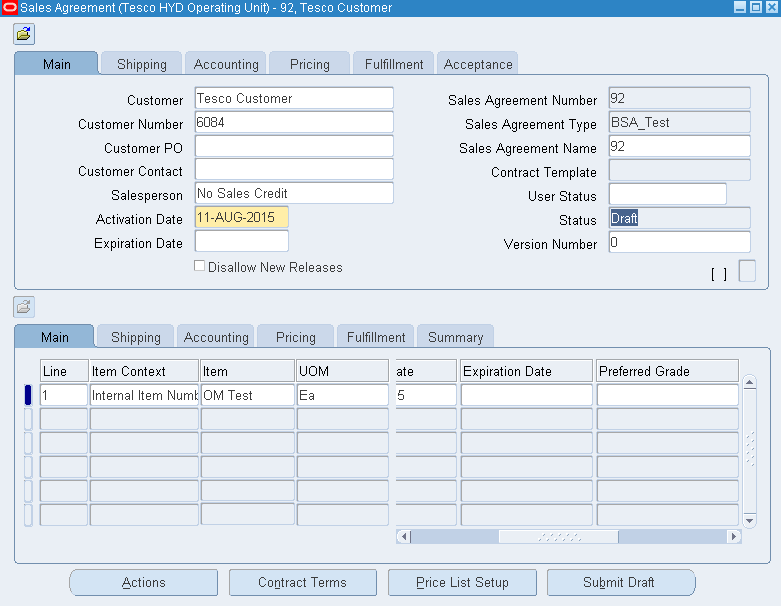Click the Customer Number field

coord(294,122)
